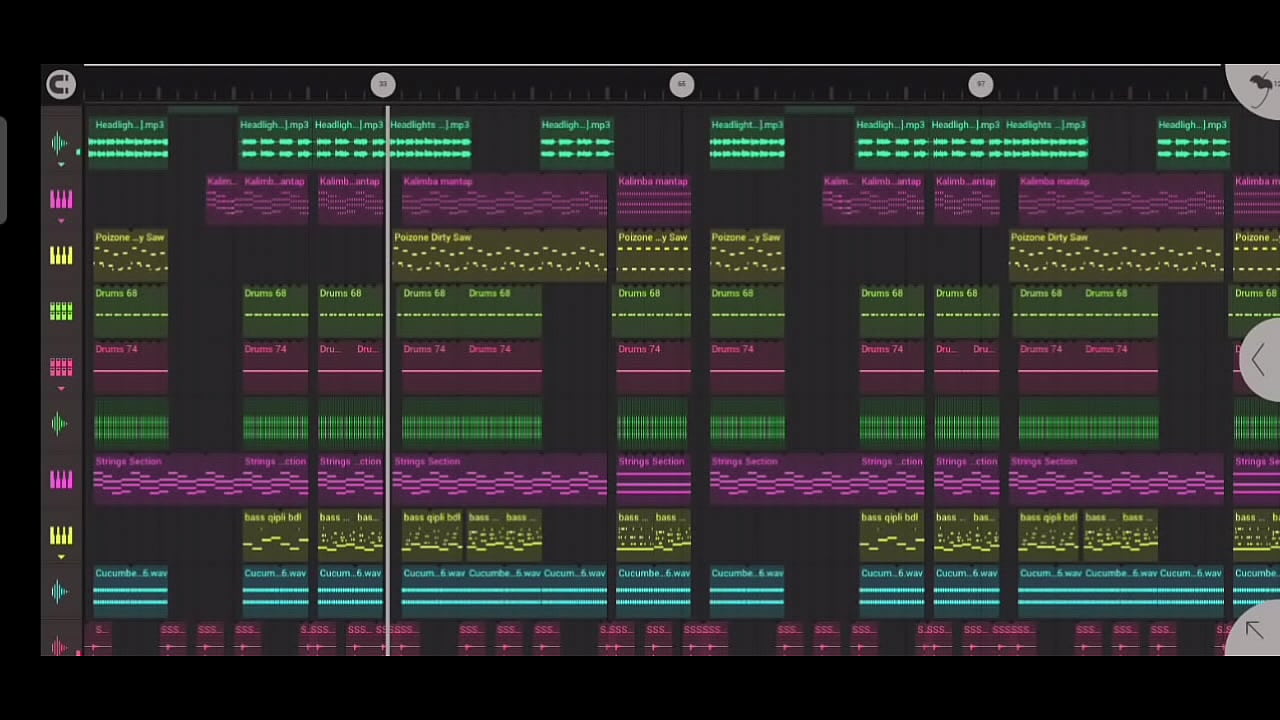Tap the diagonal arrow corner button
This screenshot has width=1280, height=720.
(1255, 630)
